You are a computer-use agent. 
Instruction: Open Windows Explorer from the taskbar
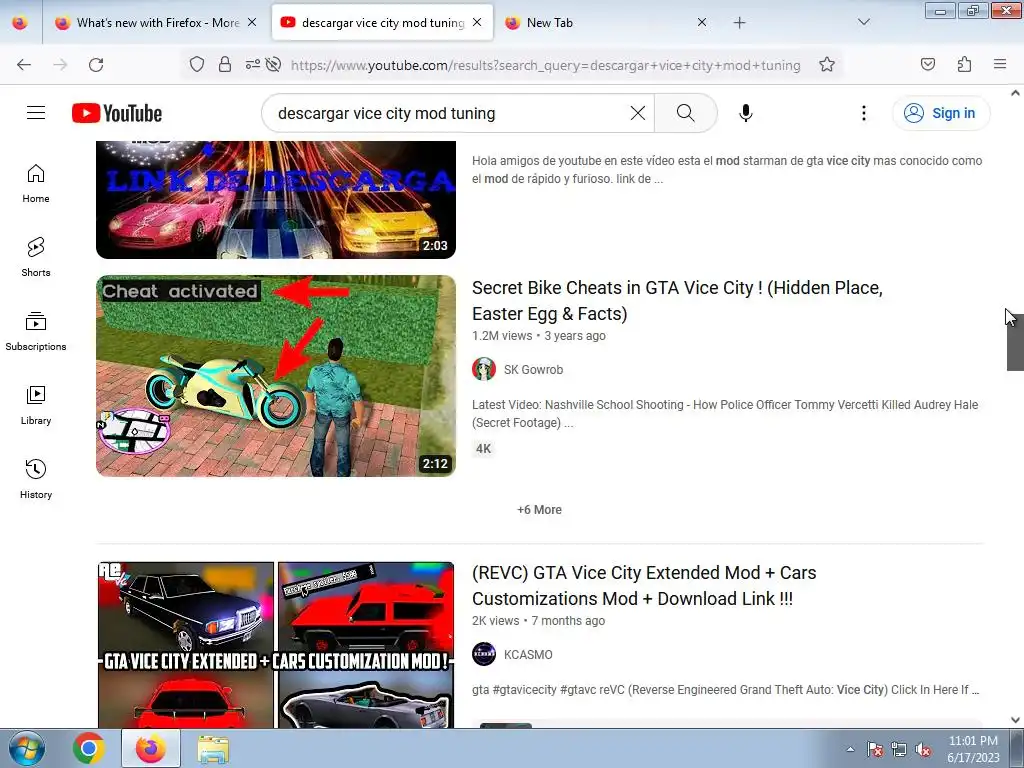pos(213,748)
